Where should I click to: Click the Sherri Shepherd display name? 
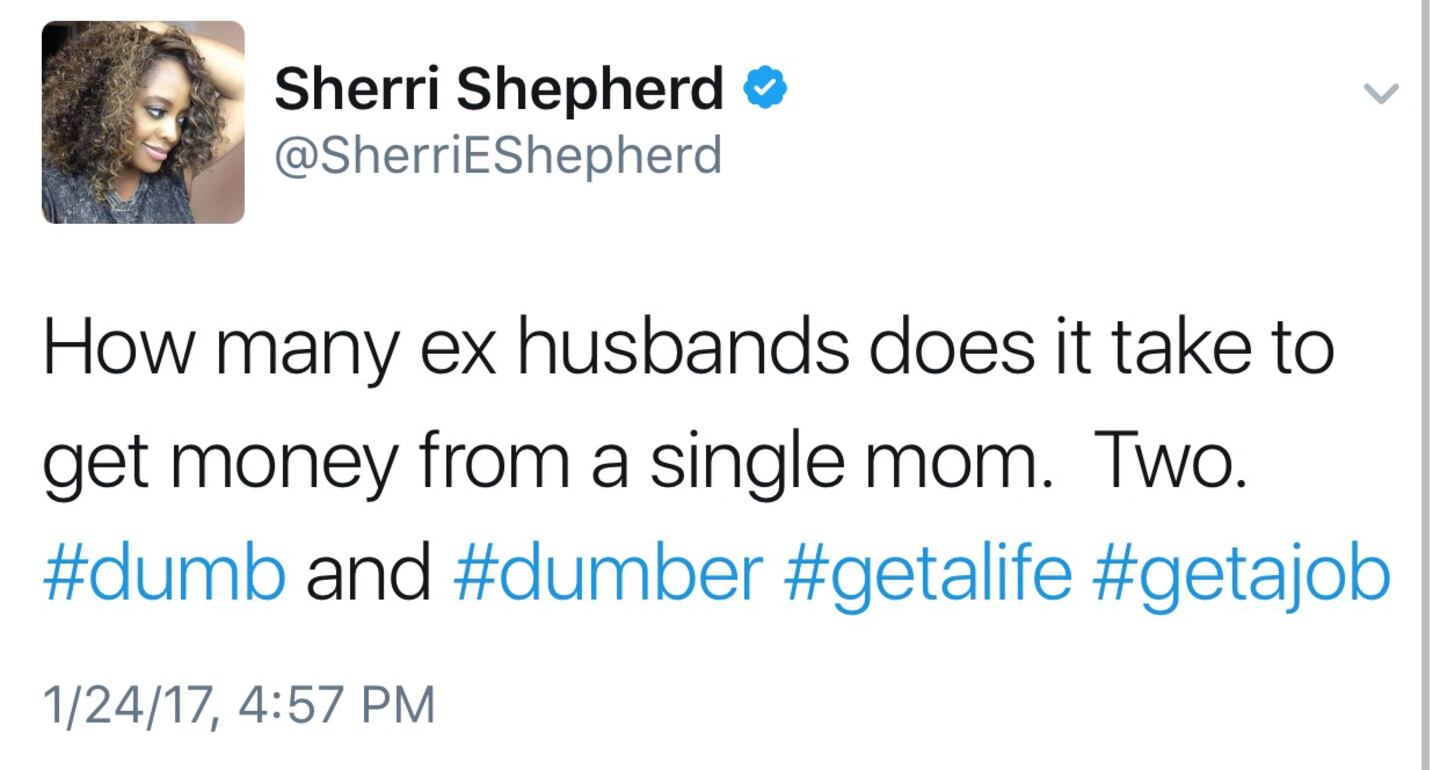tap(498, 90)
